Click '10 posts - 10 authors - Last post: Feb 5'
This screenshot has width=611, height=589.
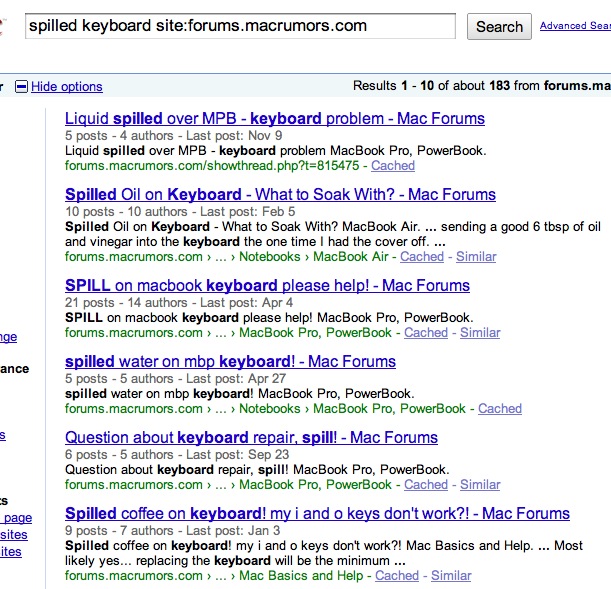(180, 212)
